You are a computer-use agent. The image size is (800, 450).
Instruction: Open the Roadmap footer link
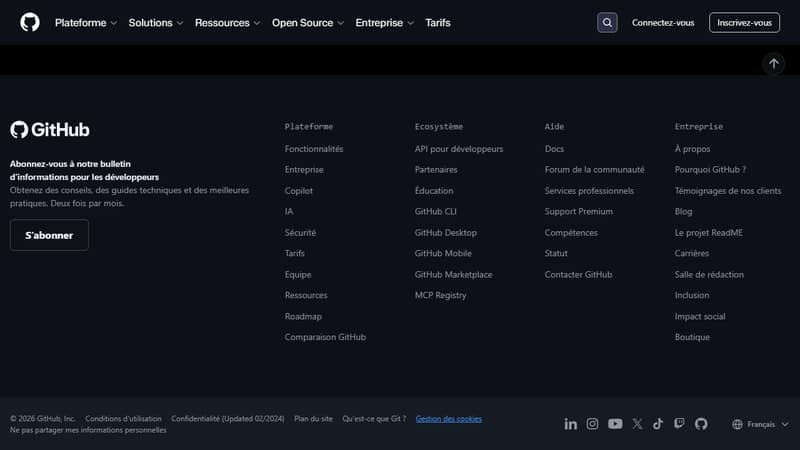point(303,316)
